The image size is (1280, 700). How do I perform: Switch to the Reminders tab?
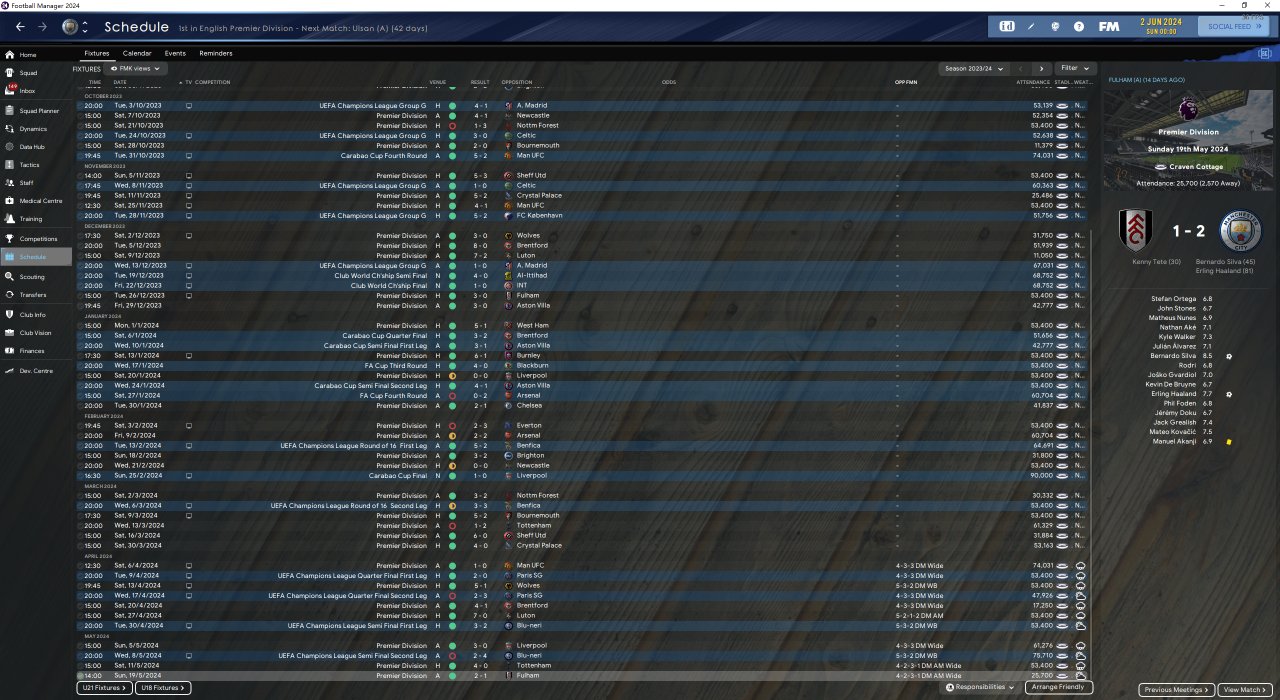216,53
